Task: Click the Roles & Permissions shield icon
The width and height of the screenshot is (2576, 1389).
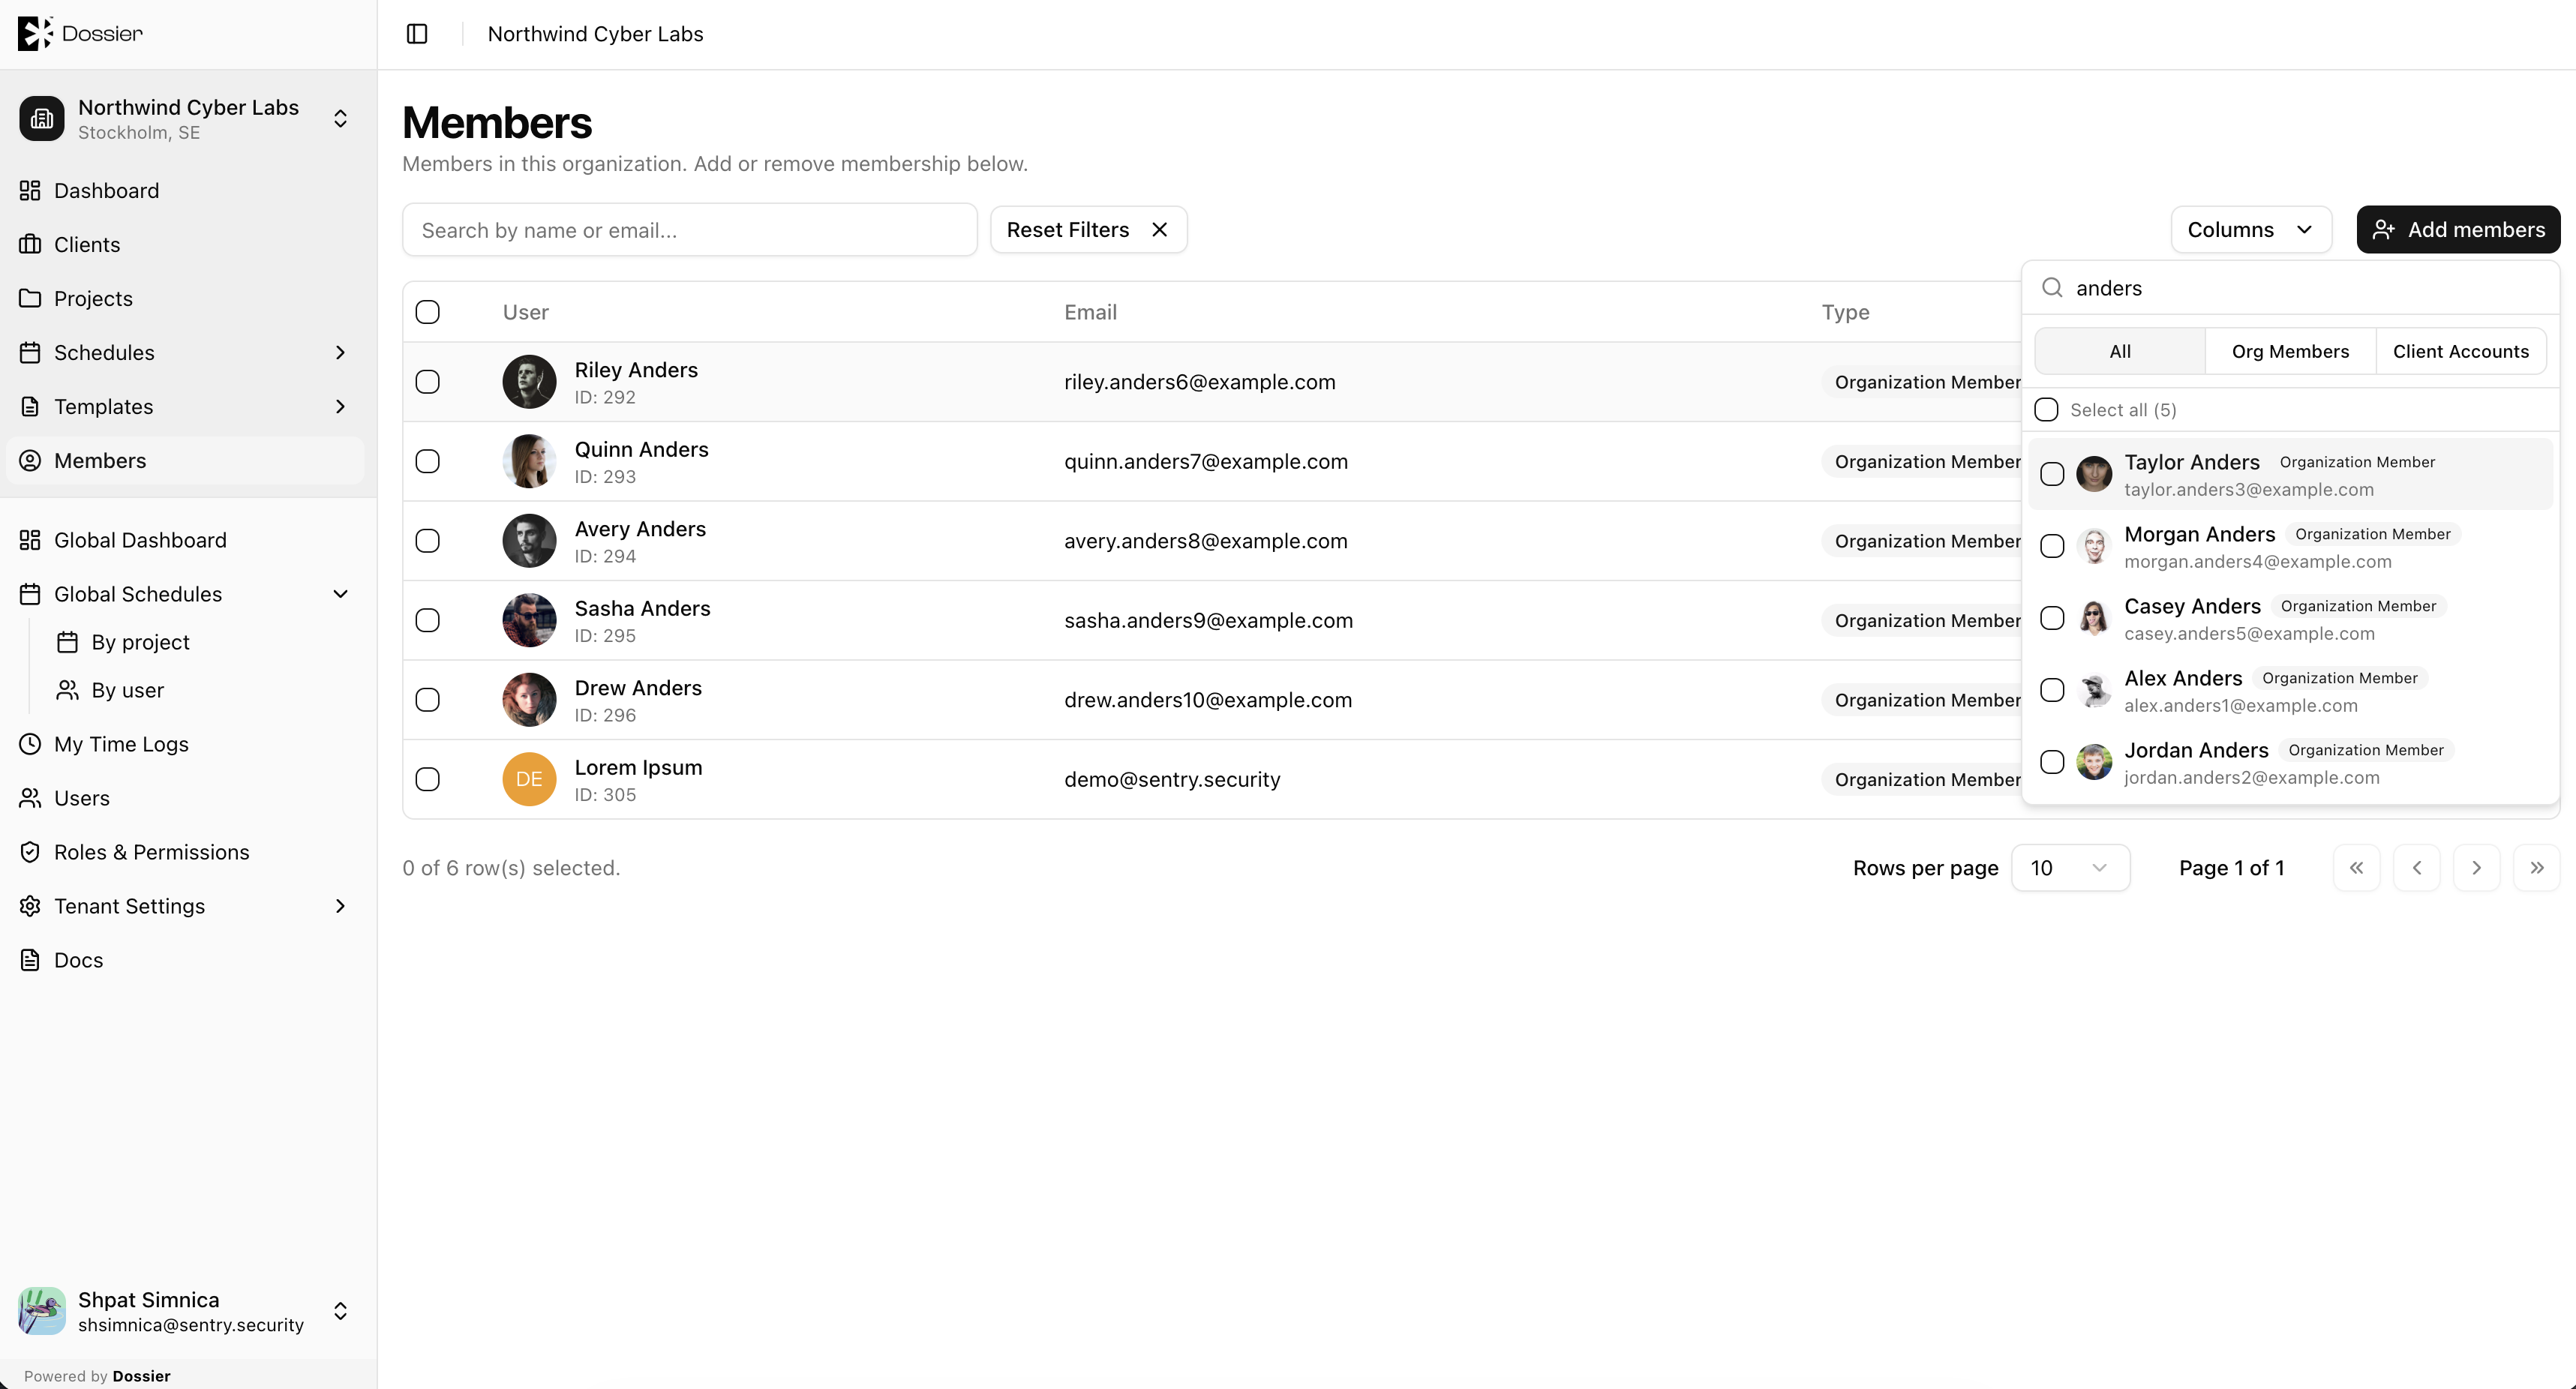Action: pos(30,852)
